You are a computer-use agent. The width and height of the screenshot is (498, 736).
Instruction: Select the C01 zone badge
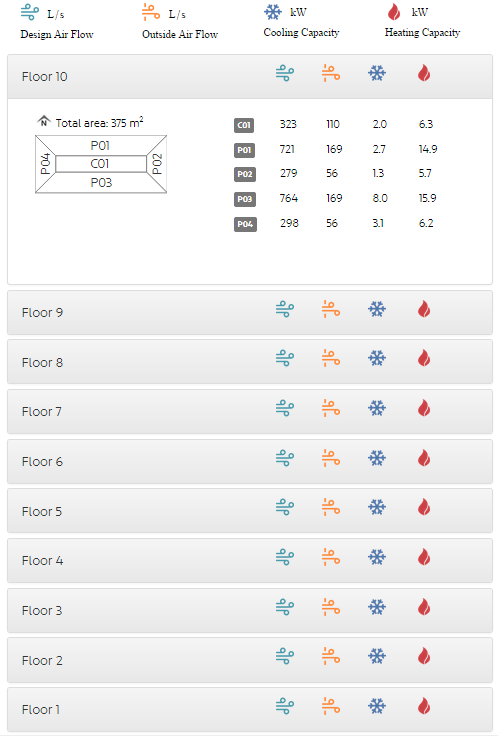[x=244, y=125]
